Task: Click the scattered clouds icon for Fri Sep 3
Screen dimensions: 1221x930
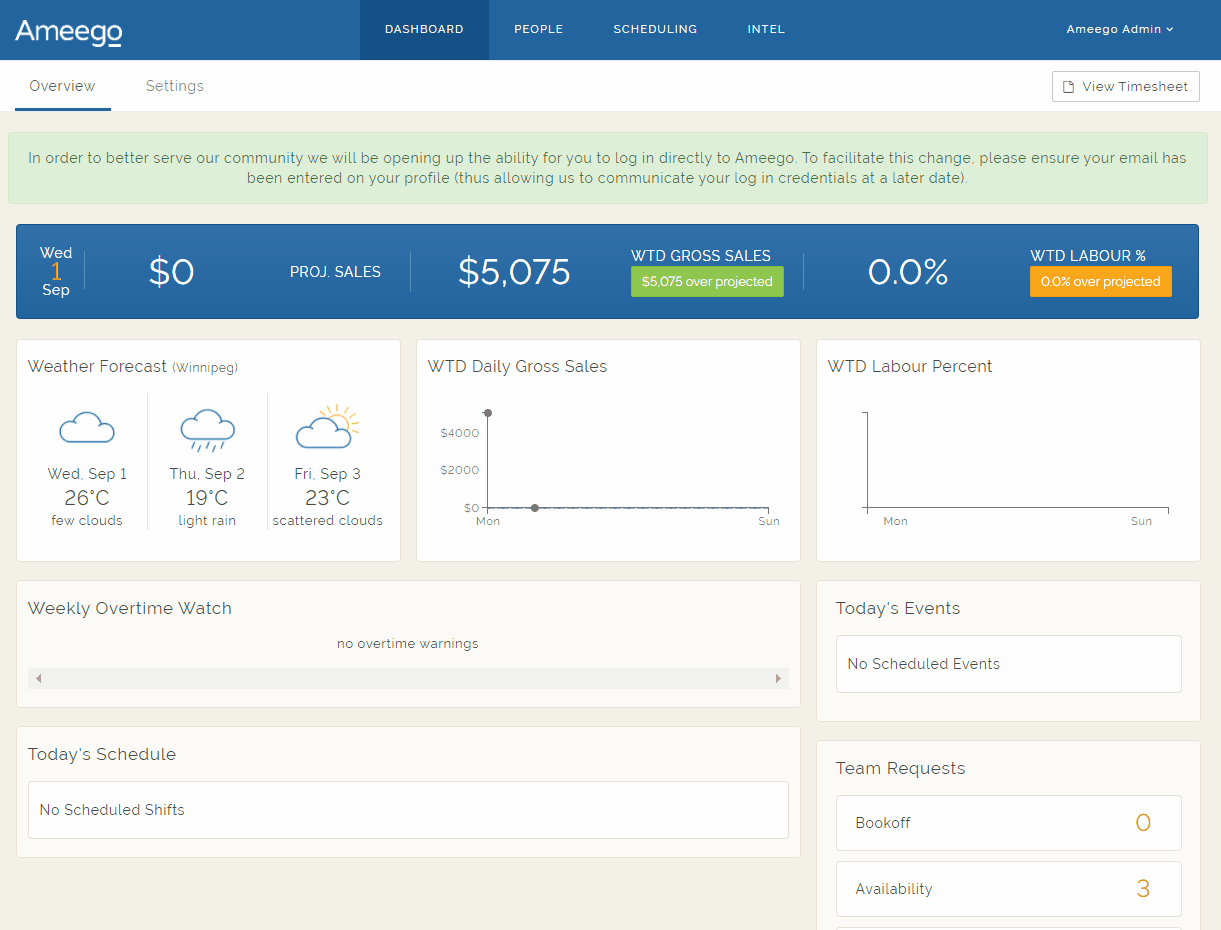Action: pyautogui.click(x=327, y=427)
